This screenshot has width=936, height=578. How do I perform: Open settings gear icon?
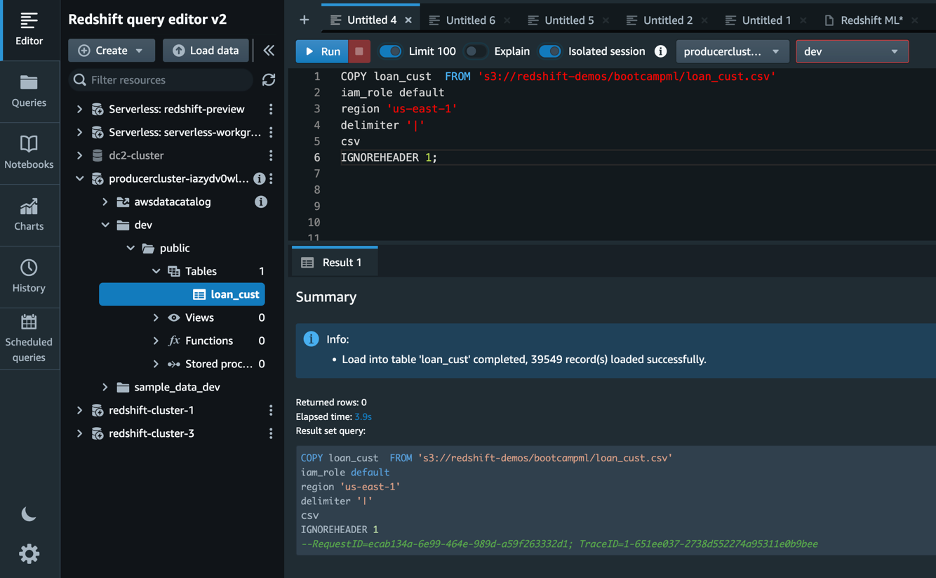pyautogui.click(x=29, y=553)
